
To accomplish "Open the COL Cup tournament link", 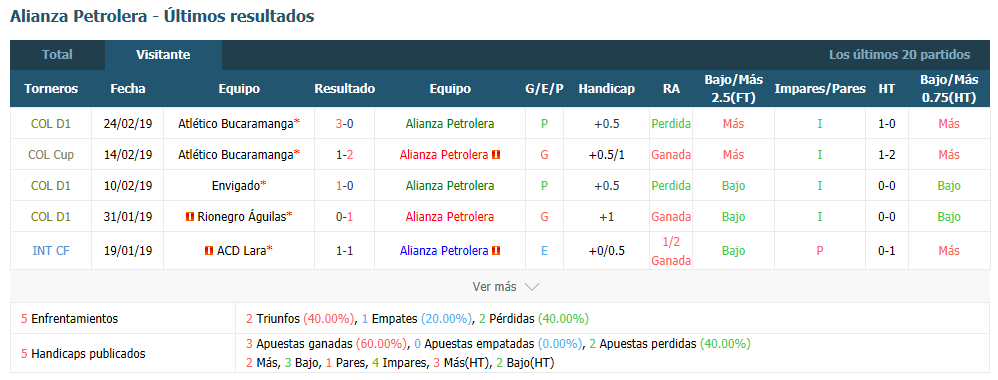I will pos(51,155).
